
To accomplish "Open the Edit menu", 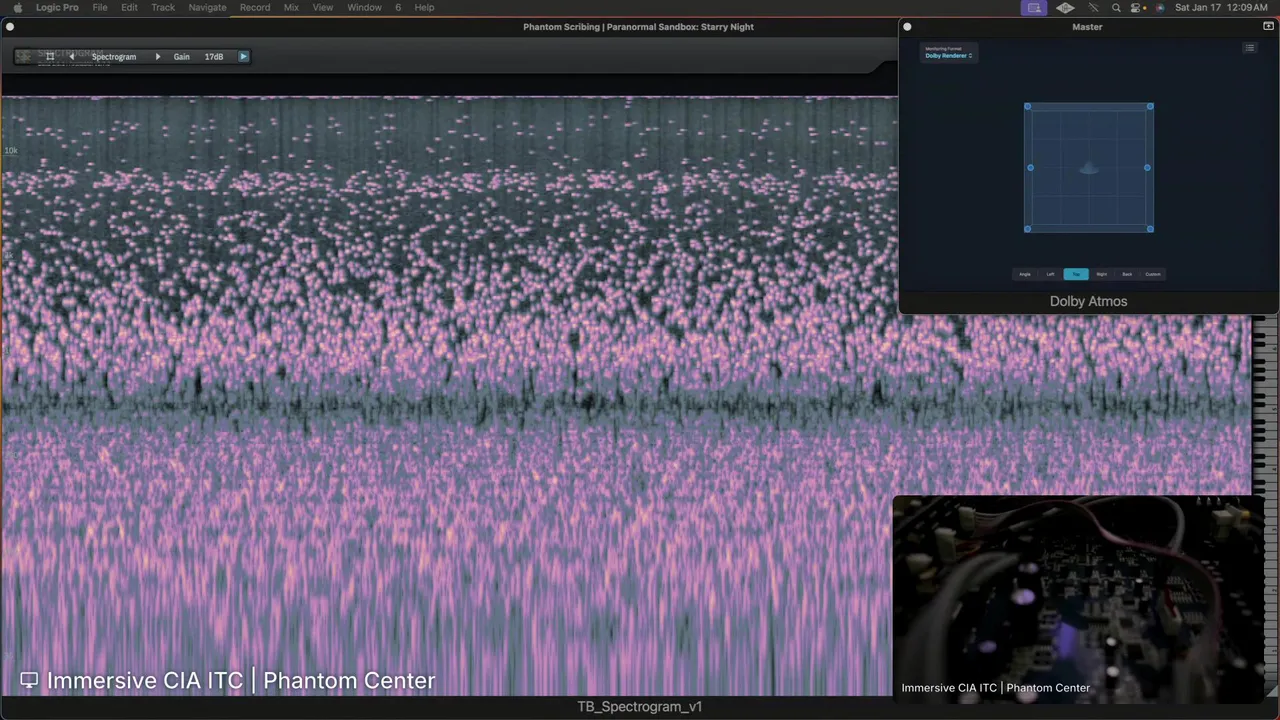I will click(x=129, y=7).
